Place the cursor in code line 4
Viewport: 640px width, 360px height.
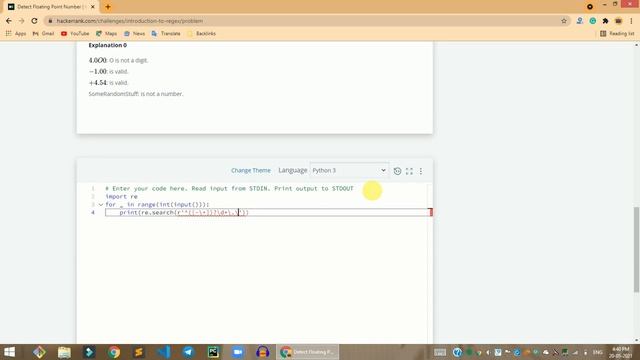(x=267, y=212)
